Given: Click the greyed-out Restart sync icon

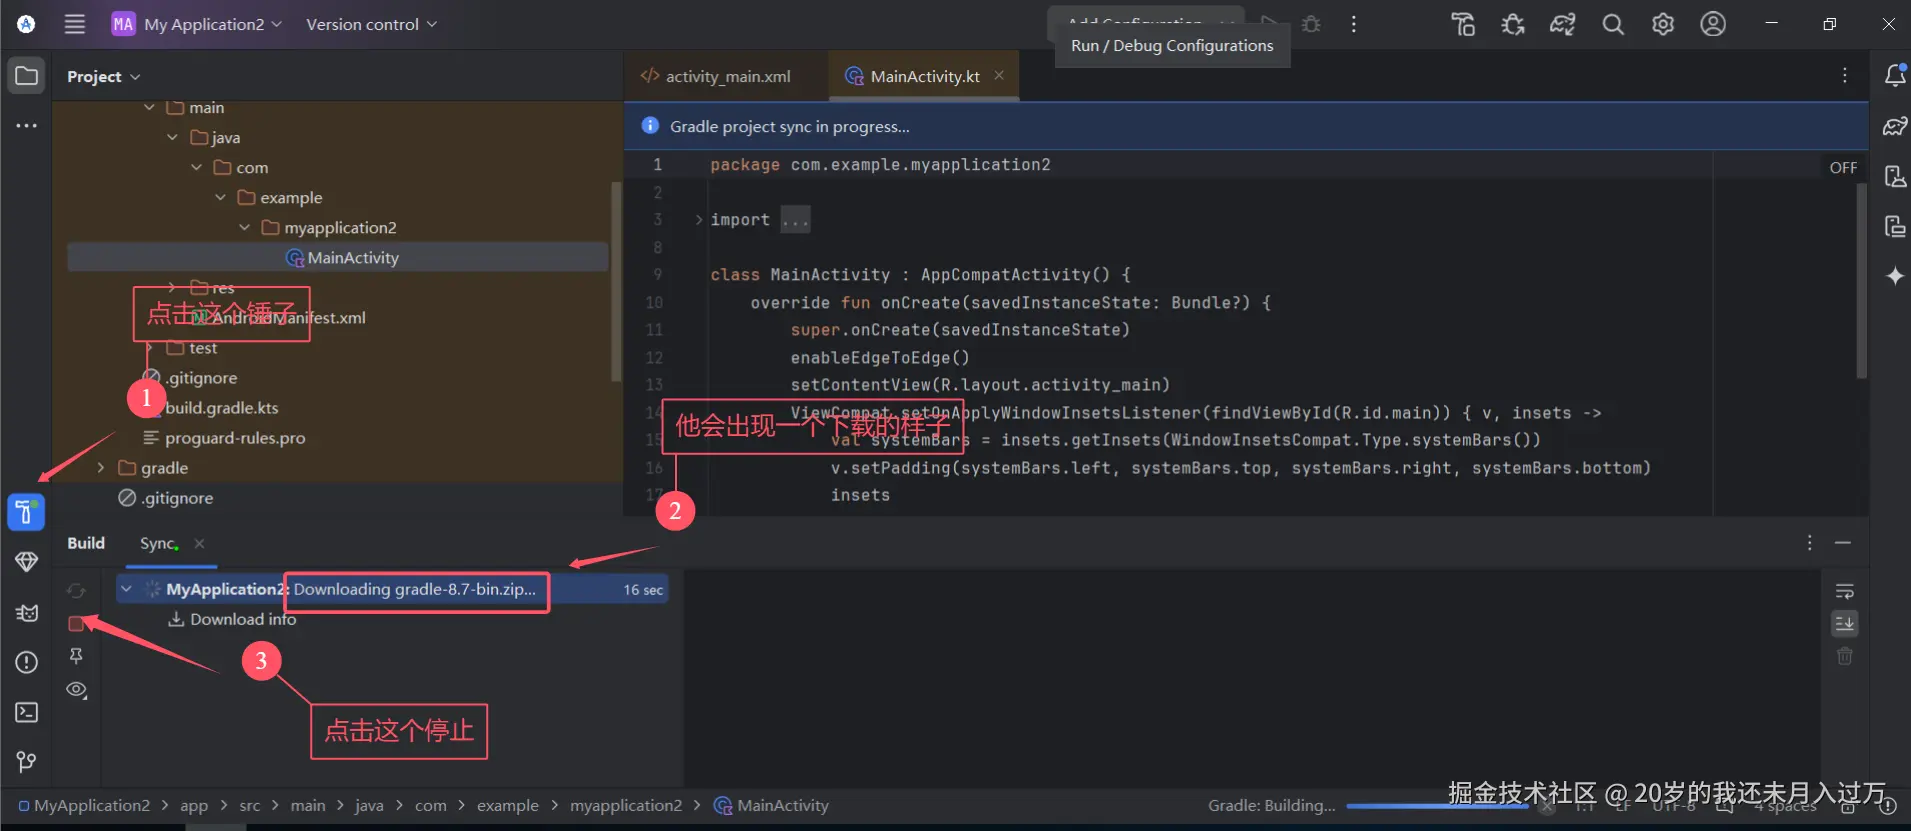Looking at the screenshot, I should (76, 591).
